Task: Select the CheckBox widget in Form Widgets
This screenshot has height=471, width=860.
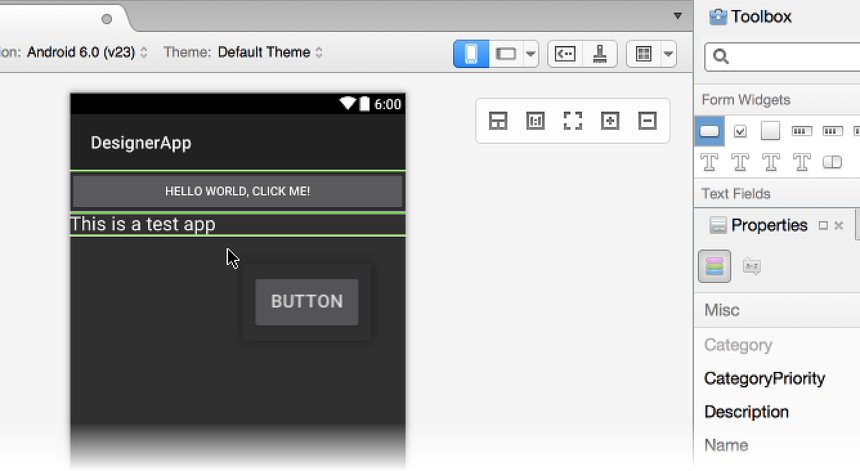Action: [x=740, y=131]
